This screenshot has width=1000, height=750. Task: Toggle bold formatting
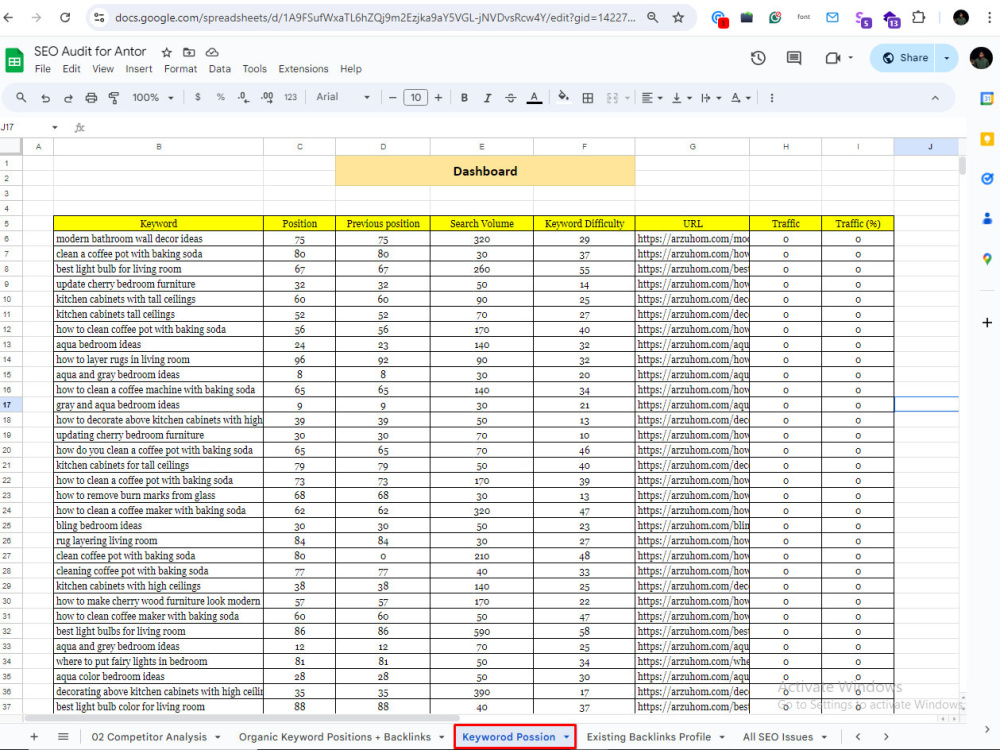464,98
